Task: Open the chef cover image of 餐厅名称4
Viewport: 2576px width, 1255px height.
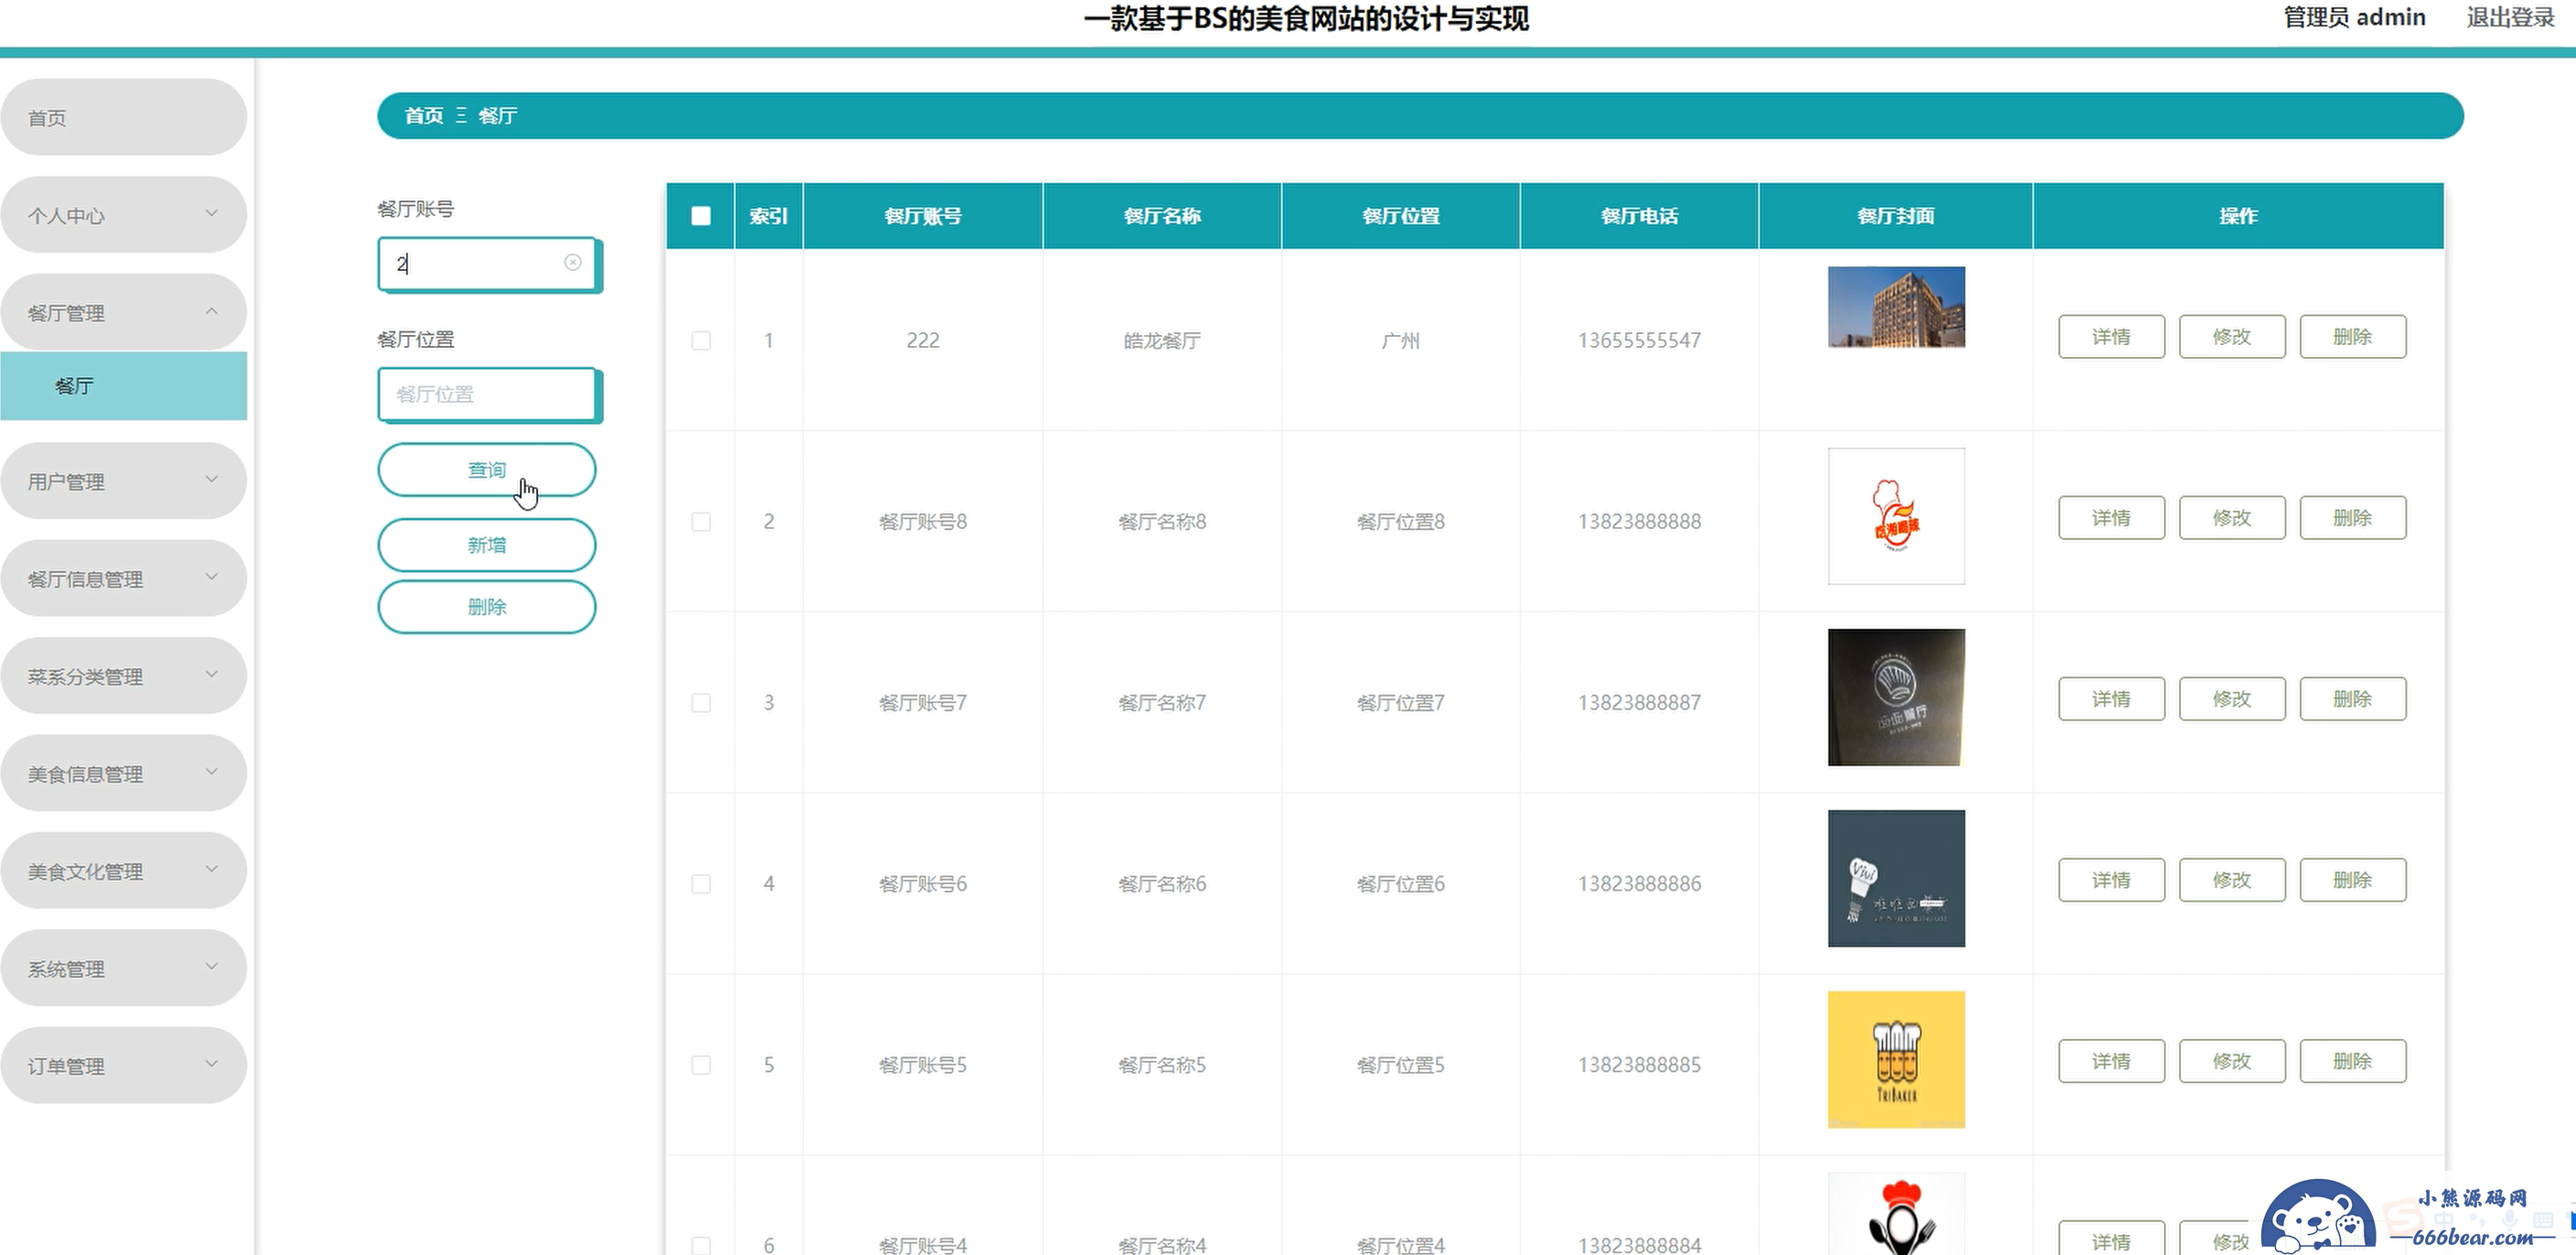Action: [1896, 1214]
